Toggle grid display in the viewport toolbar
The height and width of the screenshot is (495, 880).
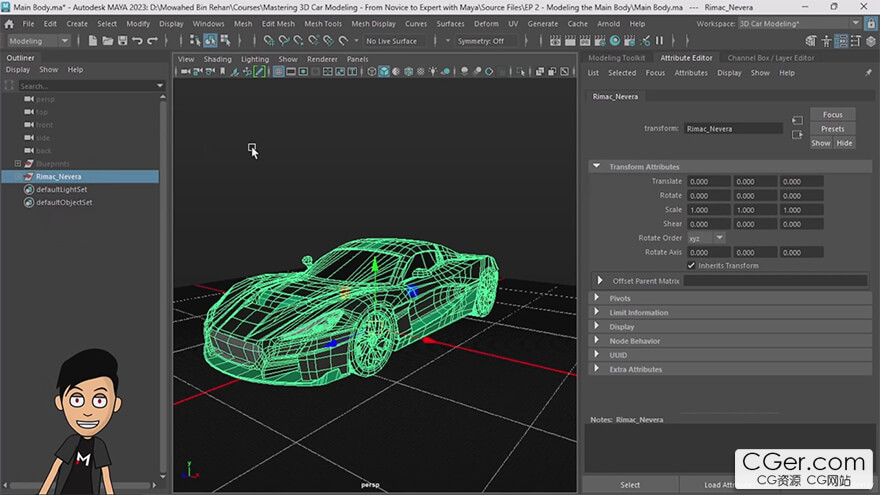(x=278, y=72)
